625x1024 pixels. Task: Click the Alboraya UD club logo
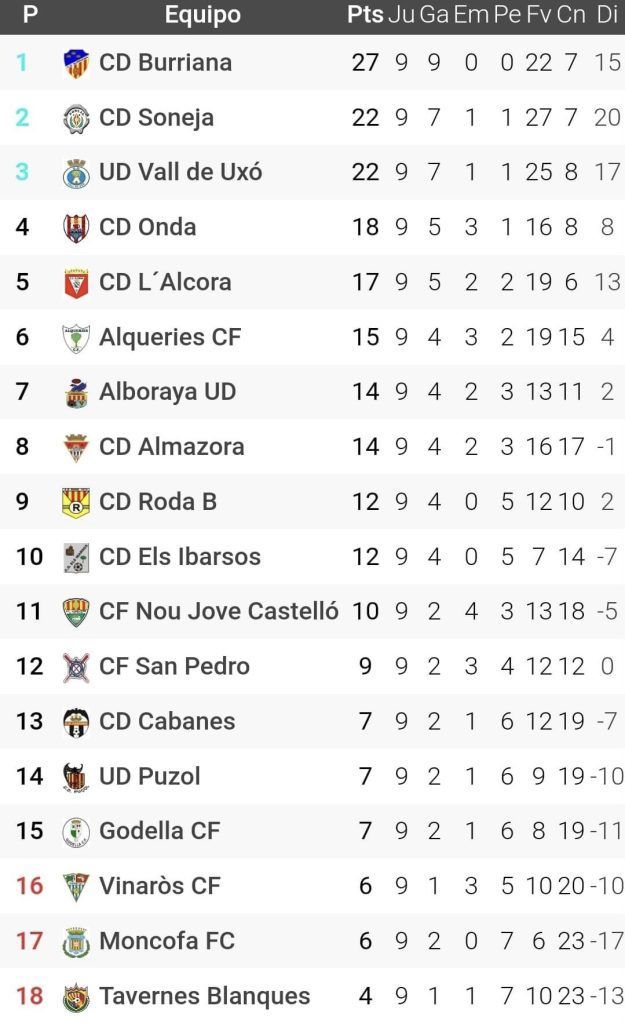pyautogui.click(x=76, y=392)
